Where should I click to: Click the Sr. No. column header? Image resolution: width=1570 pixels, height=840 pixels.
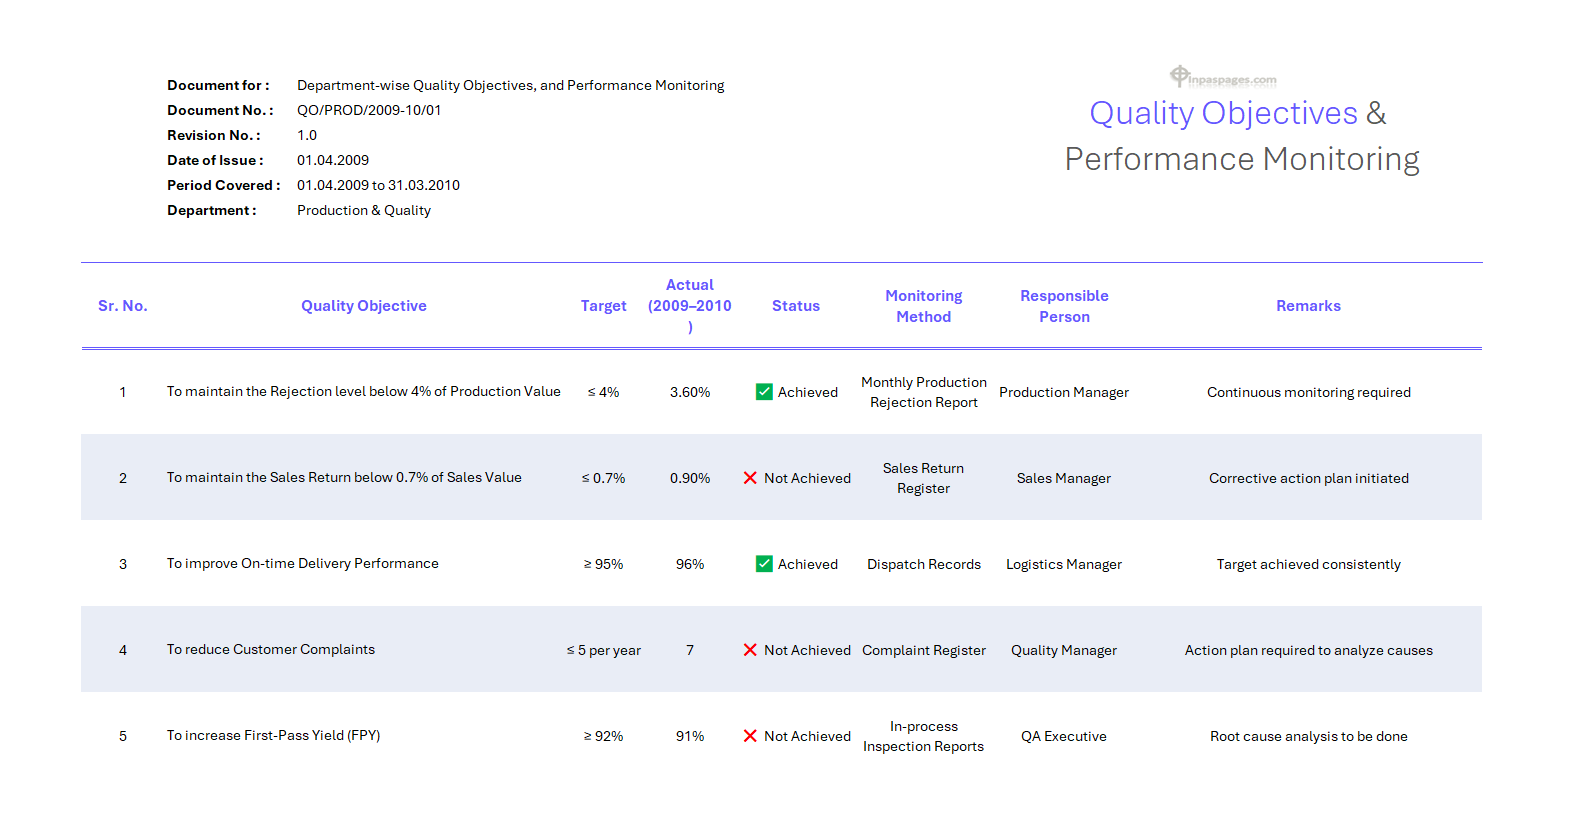123,306
